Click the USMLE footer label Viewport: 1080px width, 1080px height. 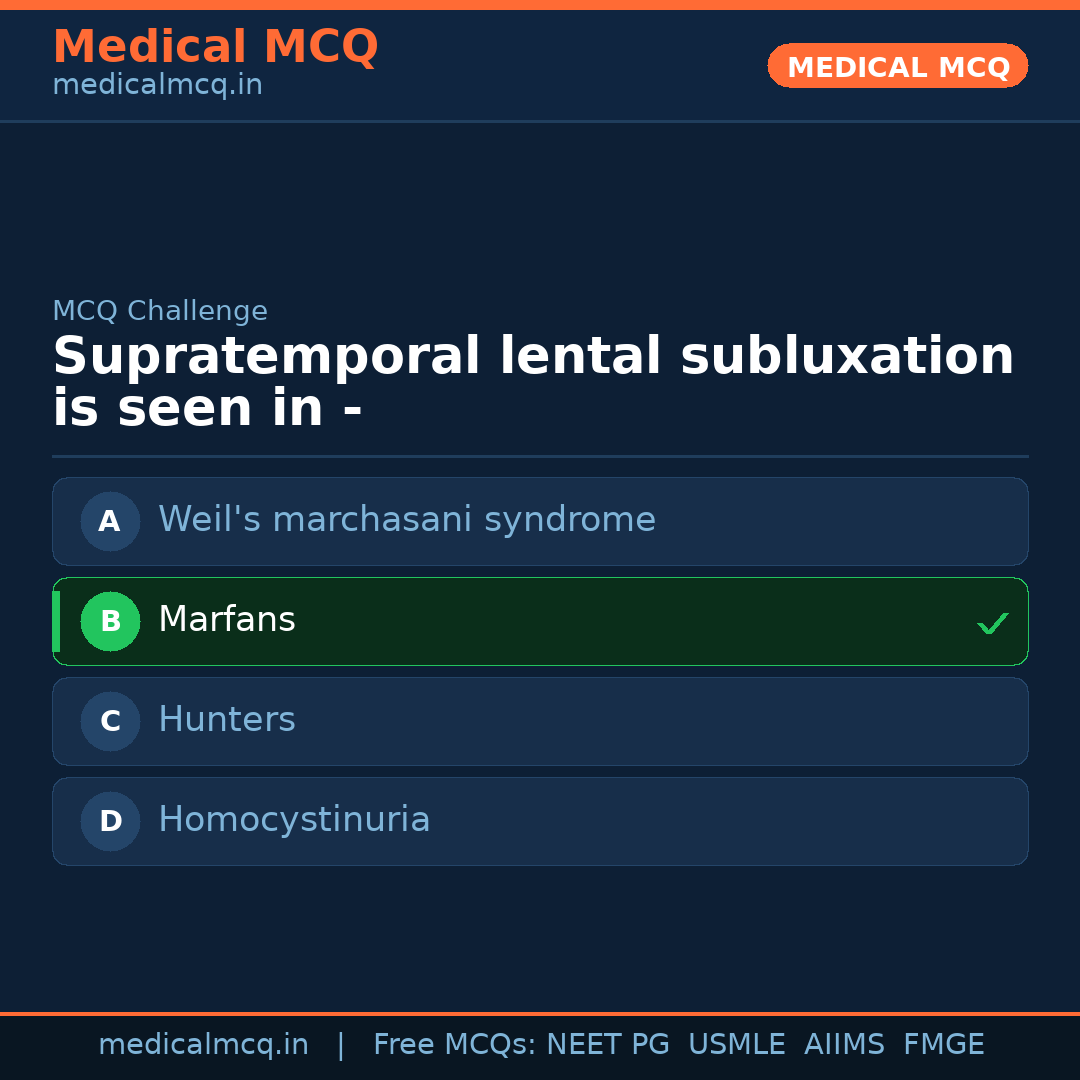click(736, 1045)
